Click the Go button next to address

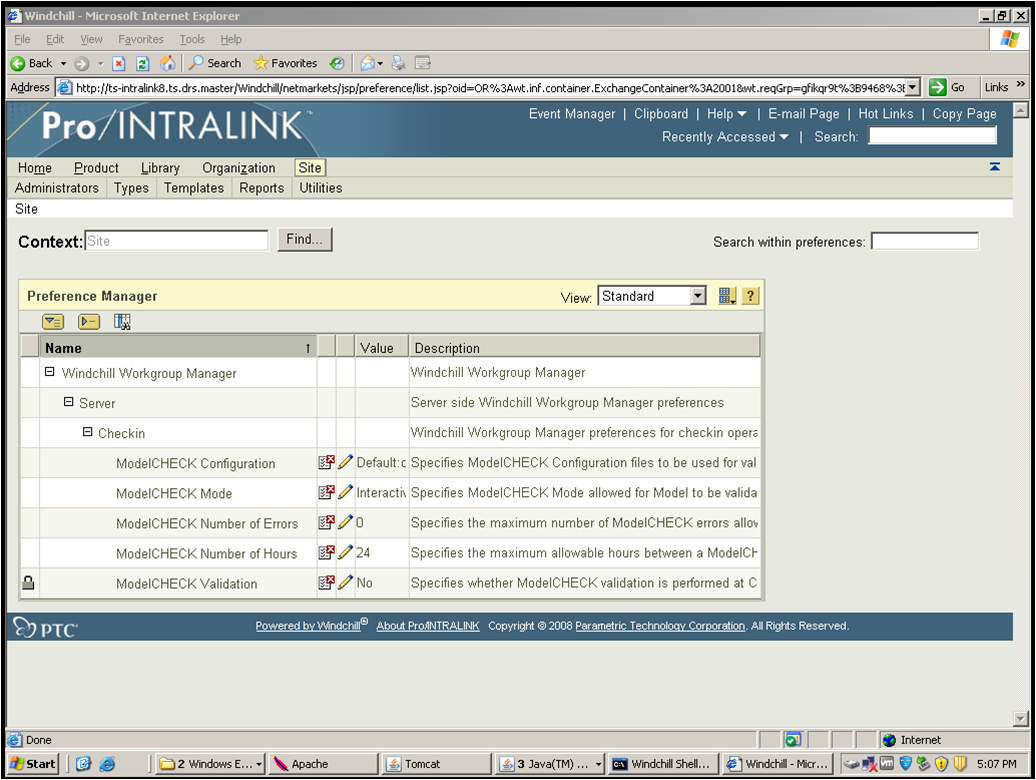coord(947,87)
